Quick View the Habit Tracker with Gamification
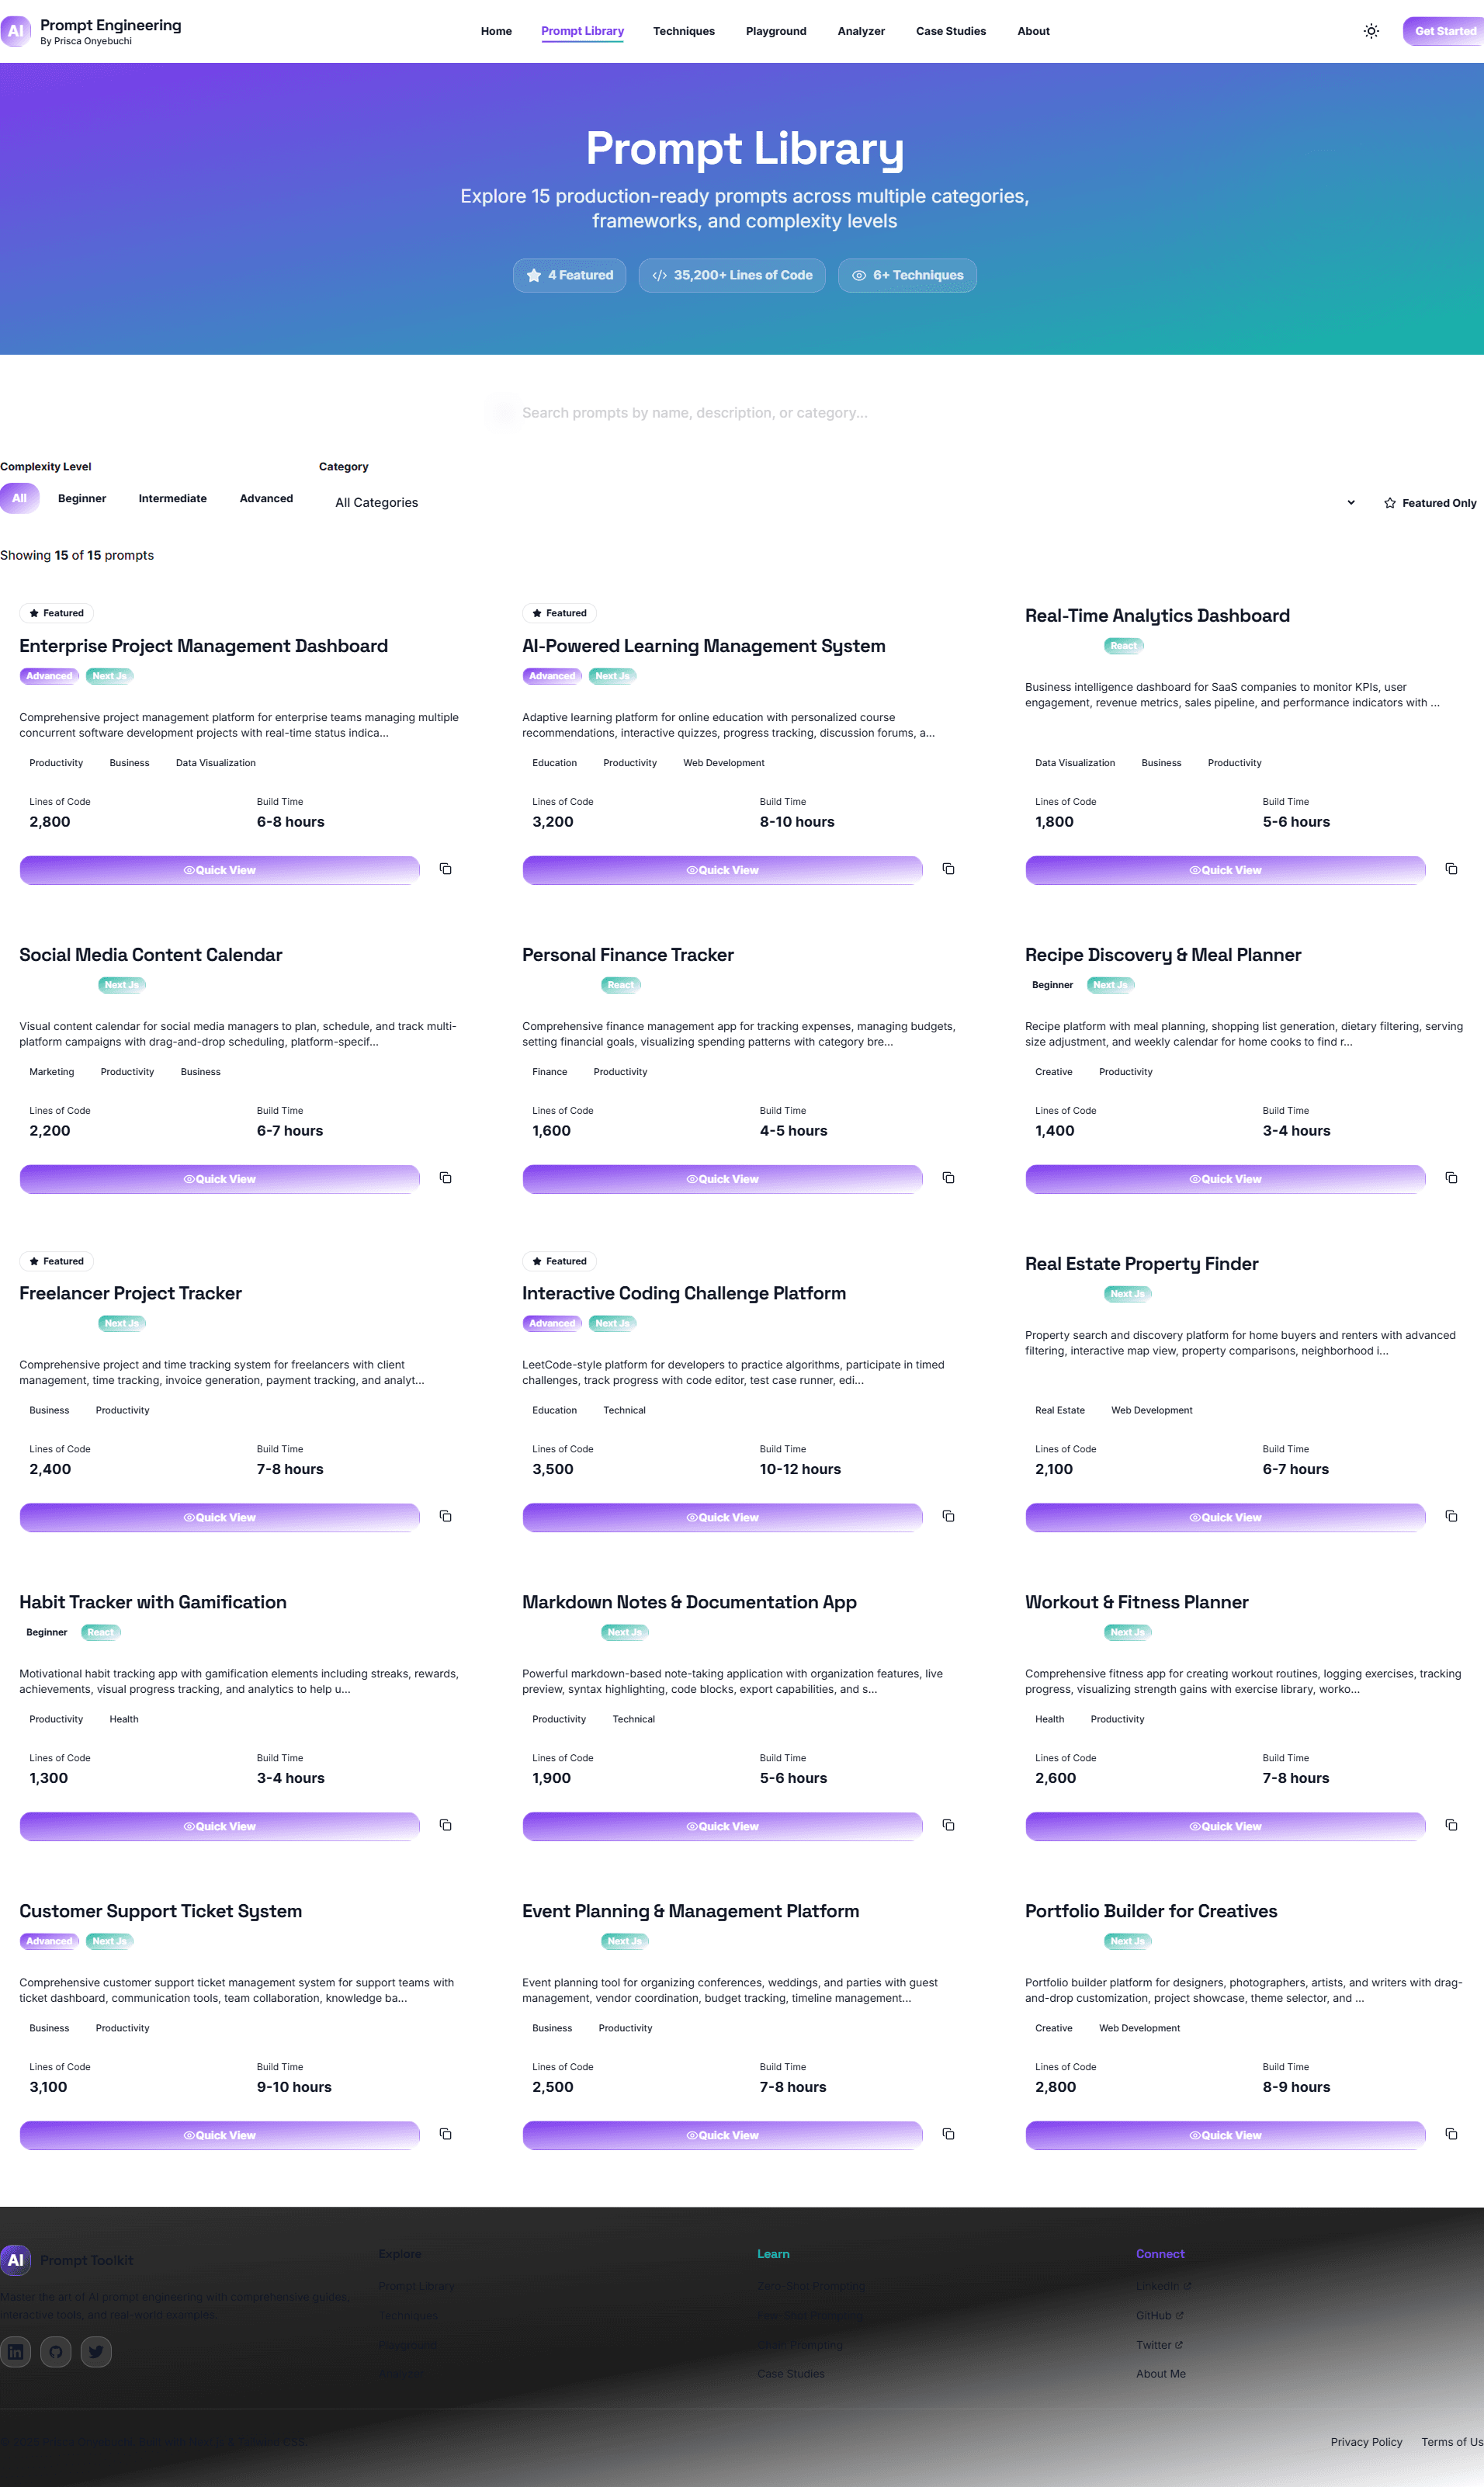 220,1826
